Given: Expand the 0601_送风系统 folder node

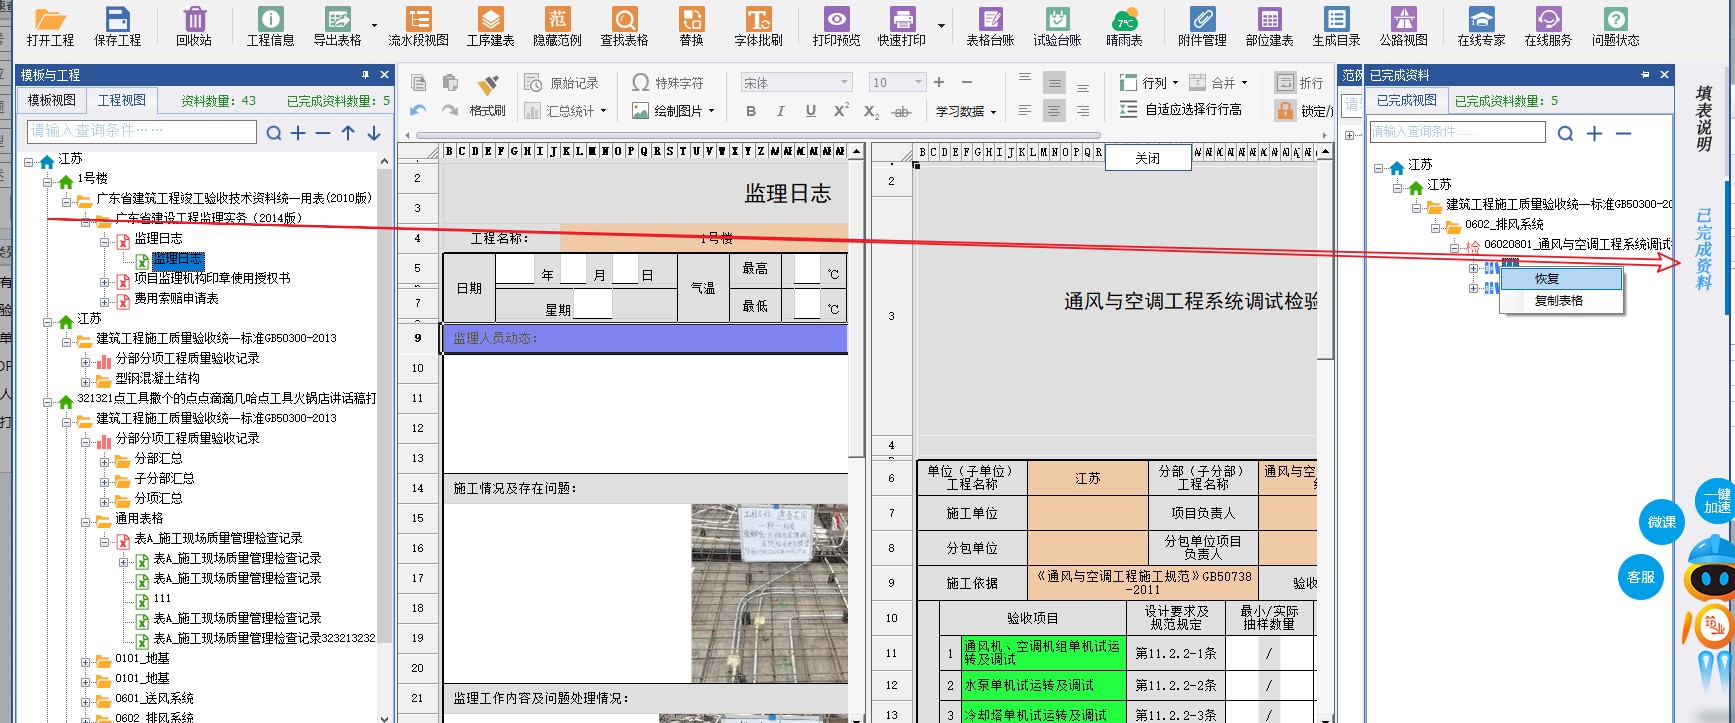Looking at the screenshot, I should pos(86,702).
